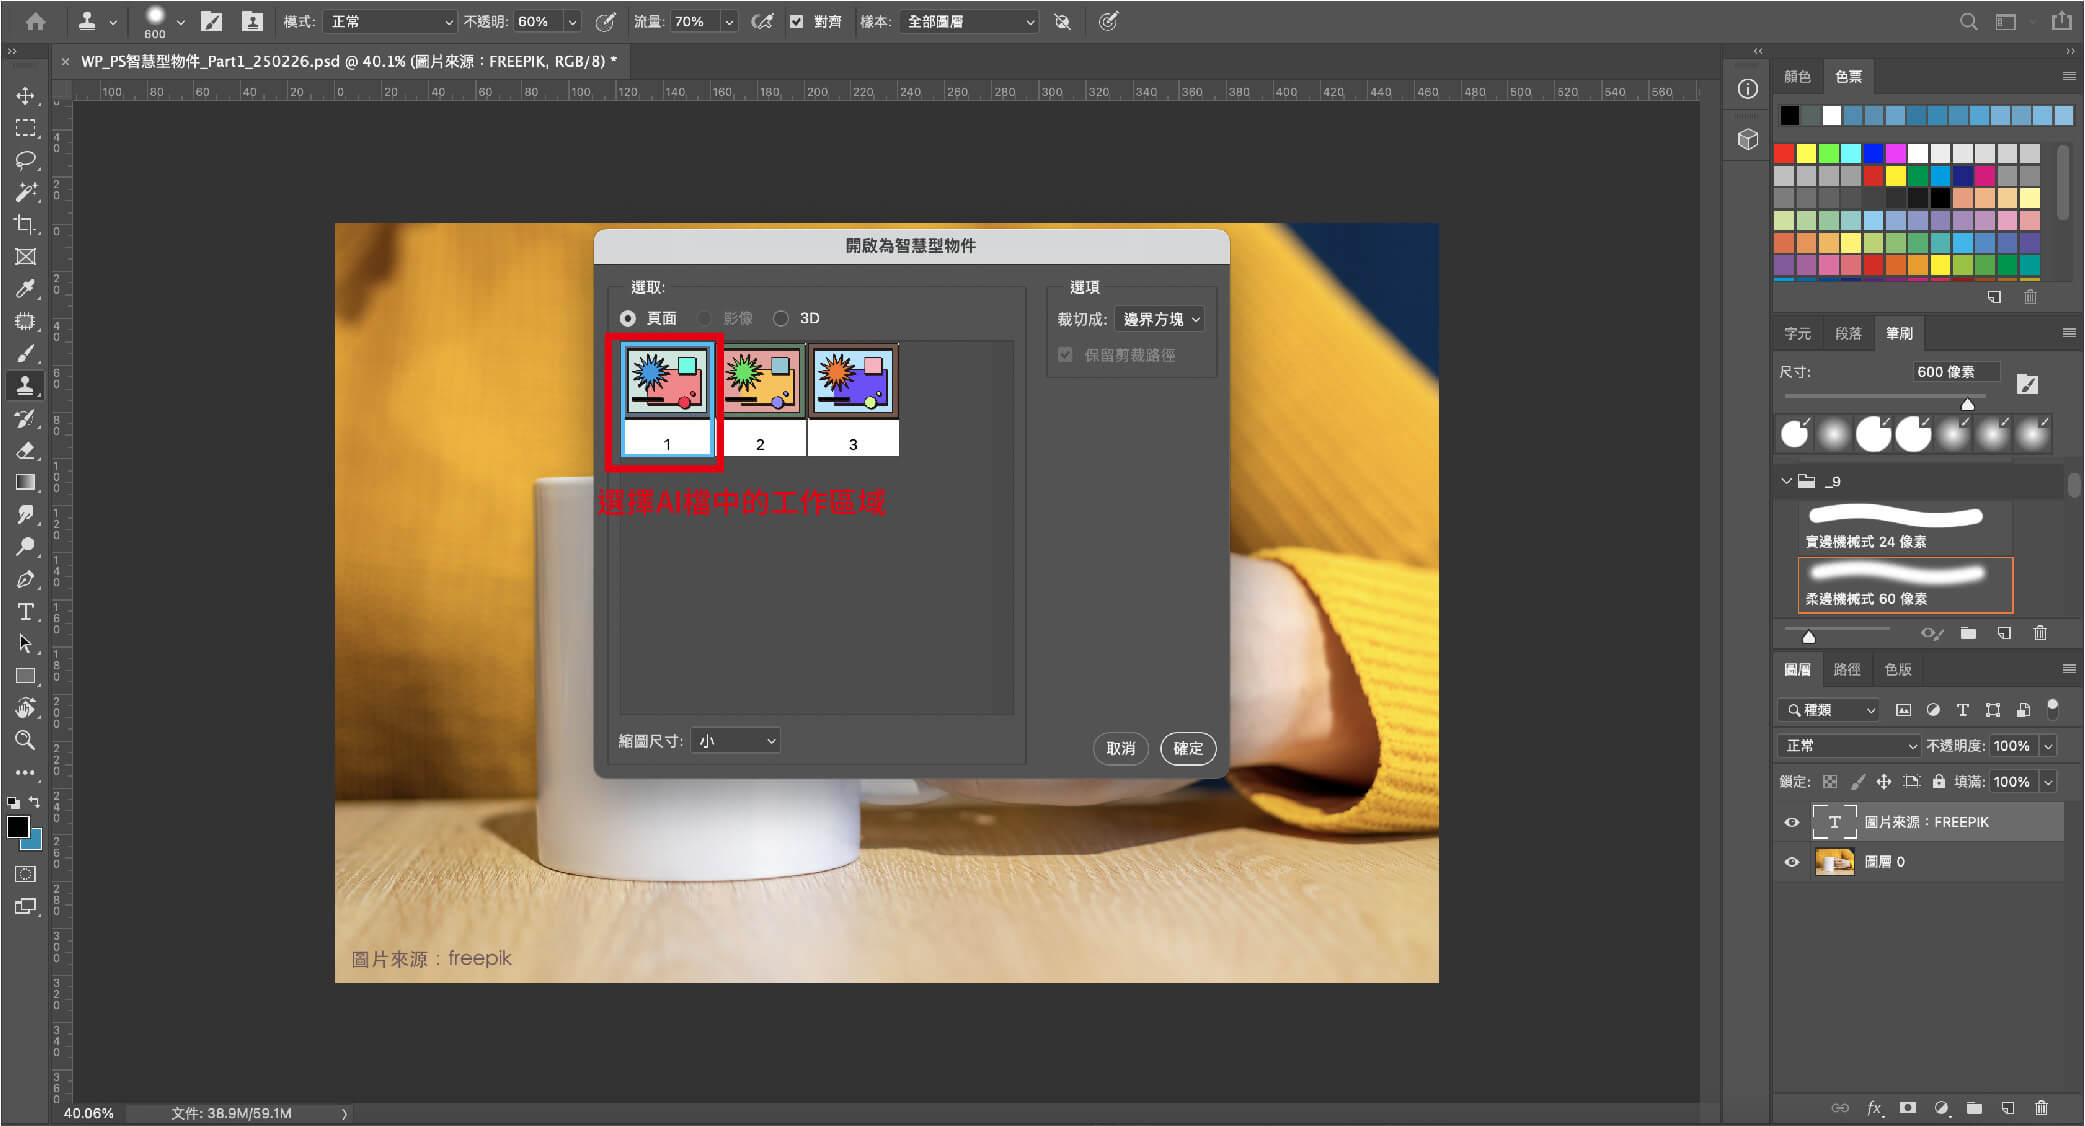The height and width of the screenshot is (1126, 2085).
Task: Select the Rectangular Marquee tool
Action: click(26, 128)
